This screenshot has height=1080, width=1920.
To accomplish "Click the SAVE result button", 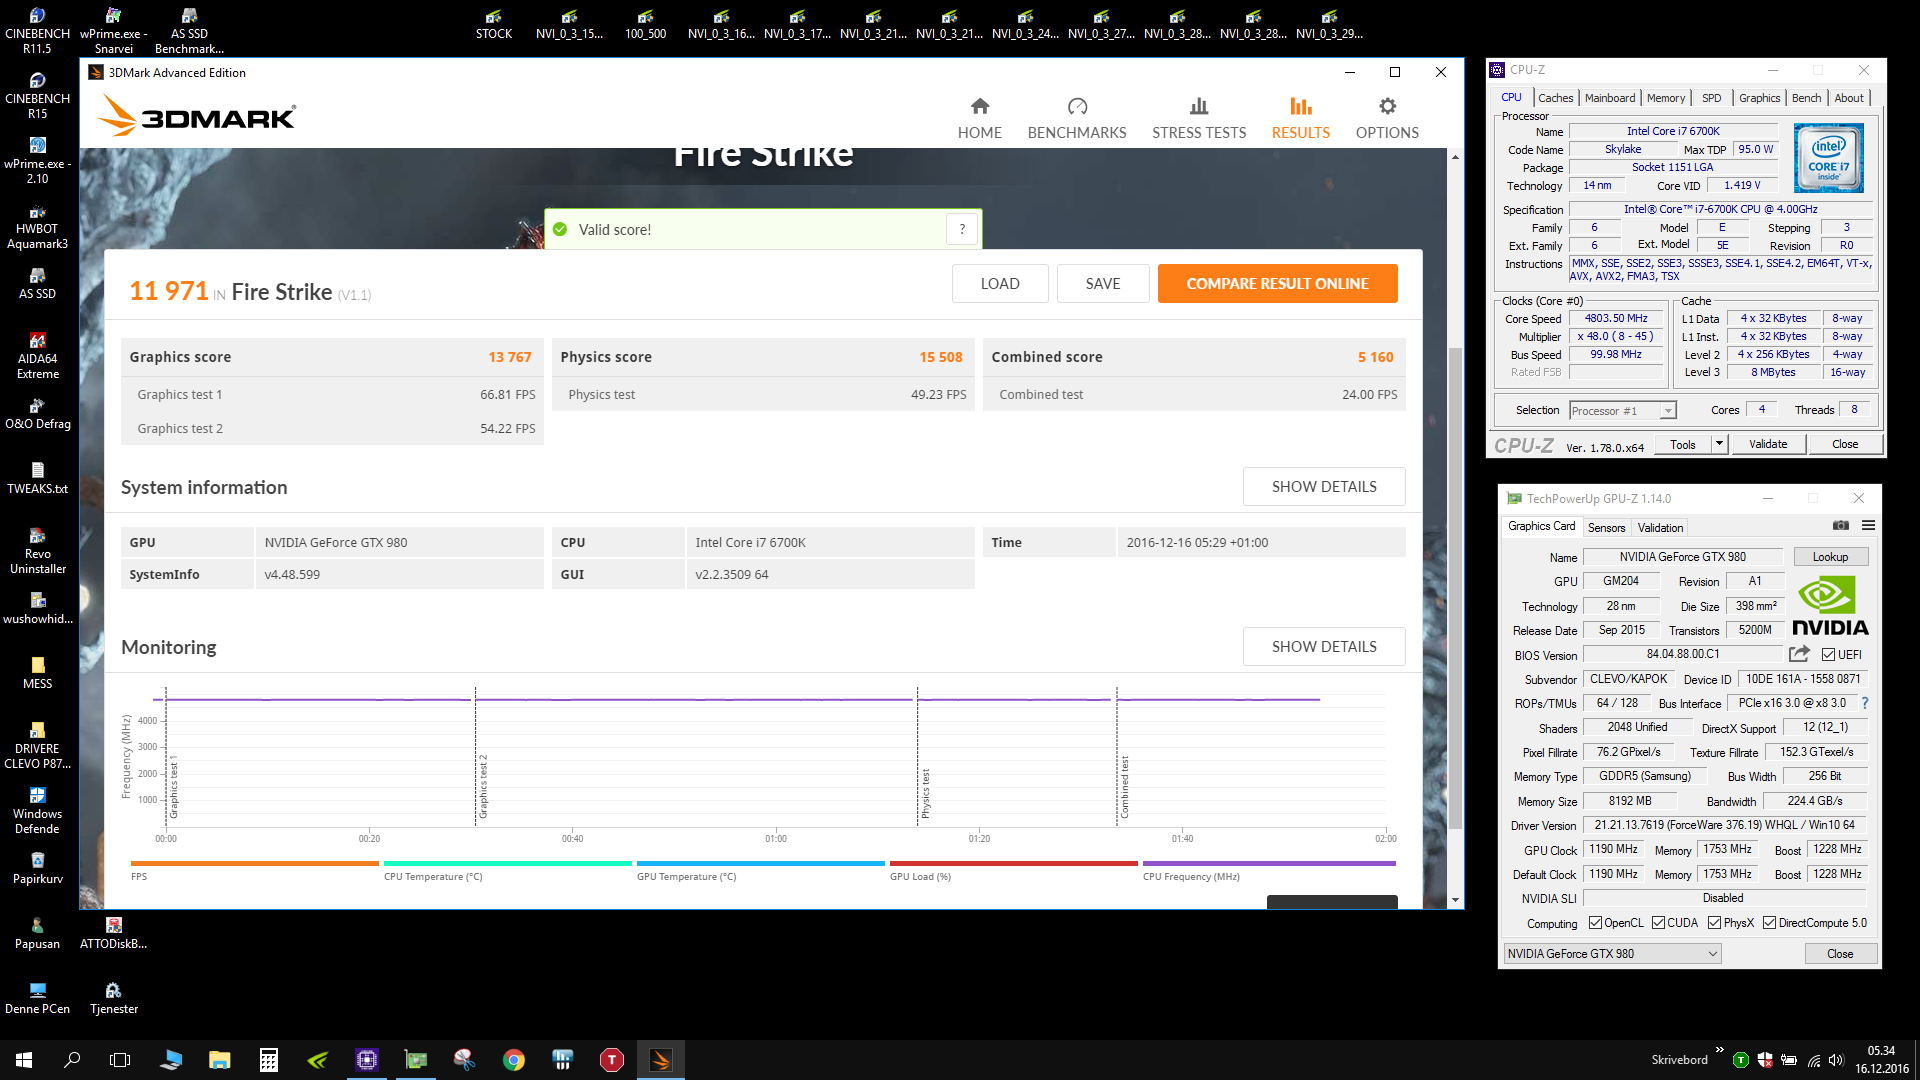I will [x=1102, y=284].
